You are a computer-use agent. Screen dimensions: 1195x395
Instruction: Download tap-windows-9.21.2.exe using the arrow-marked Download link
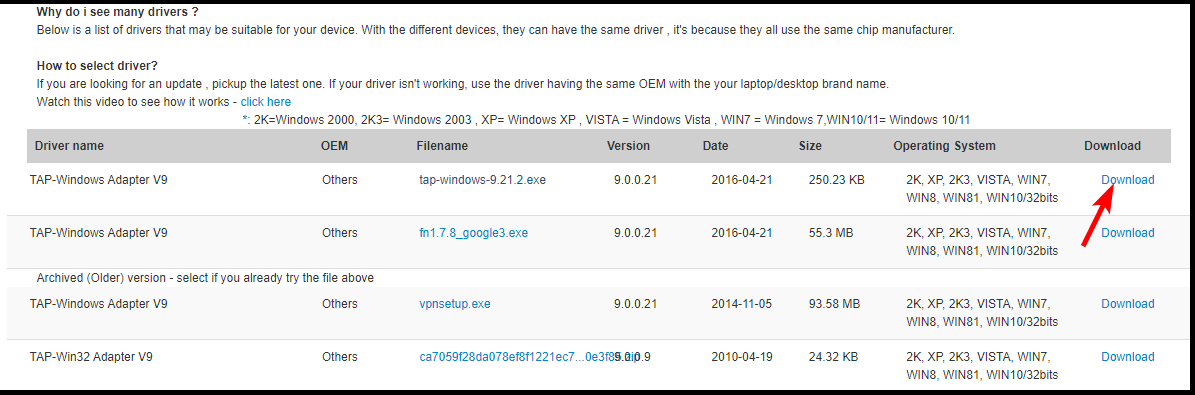click(x=1127, y=180)
